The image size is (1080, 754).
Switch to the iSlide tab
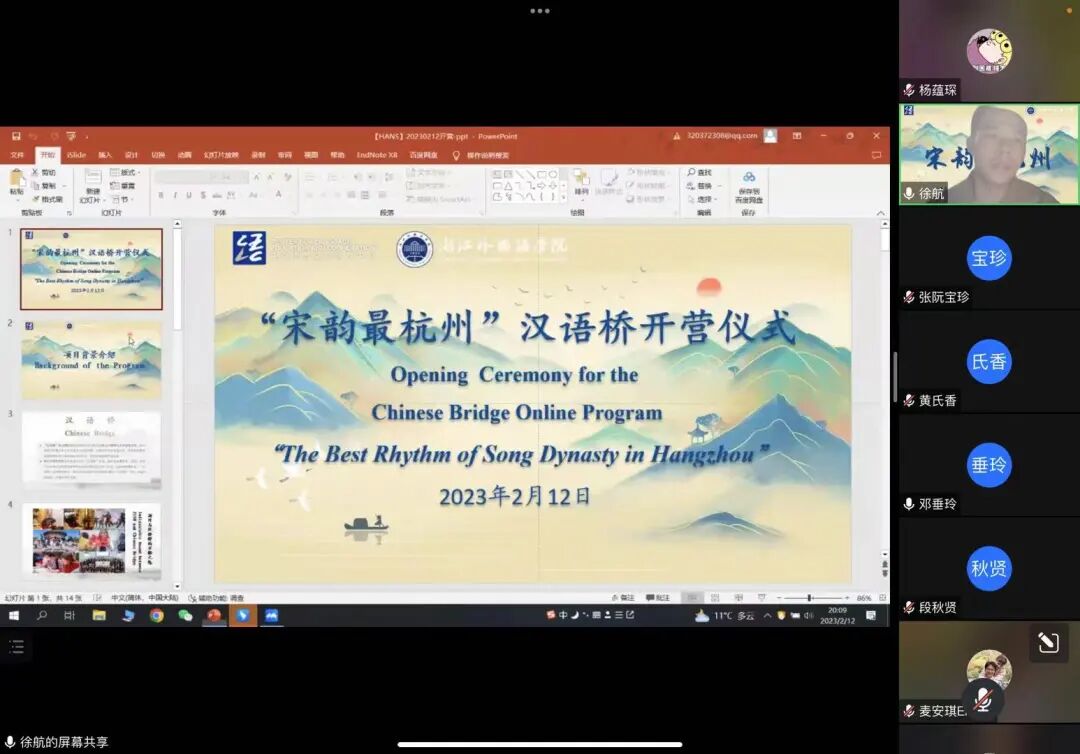pyautogui.click(x=76, y=155)
